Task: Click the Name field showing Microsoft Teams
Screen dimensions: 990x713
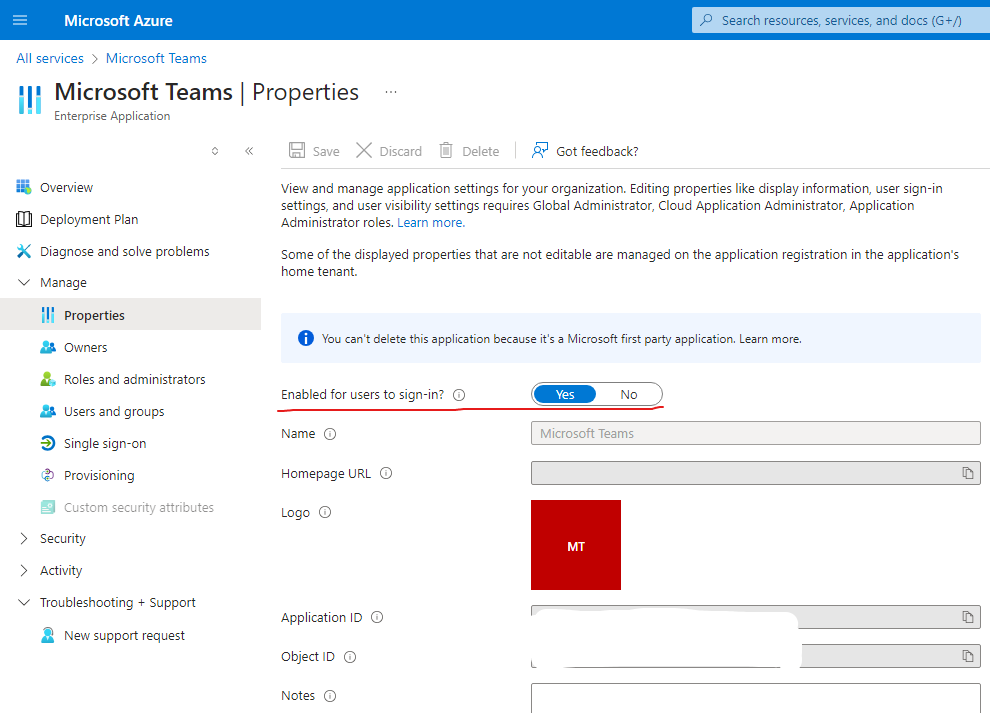Action: [756, 433]
